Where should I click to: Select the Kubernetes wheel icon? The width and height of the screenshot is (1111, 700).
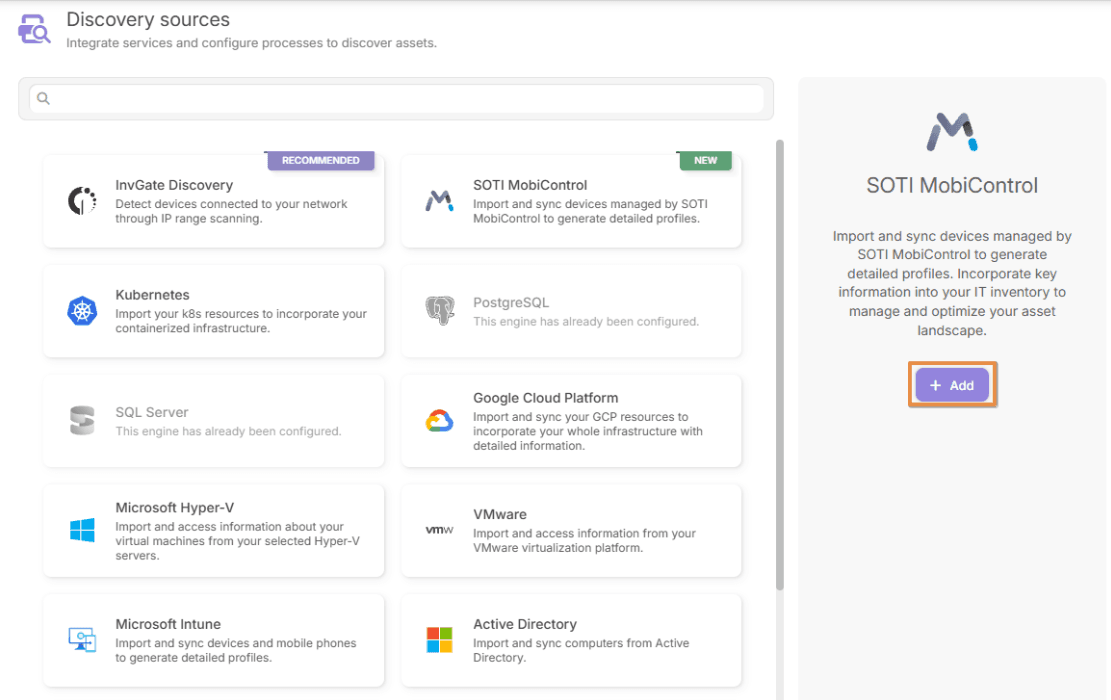click(x=82, y=311)
